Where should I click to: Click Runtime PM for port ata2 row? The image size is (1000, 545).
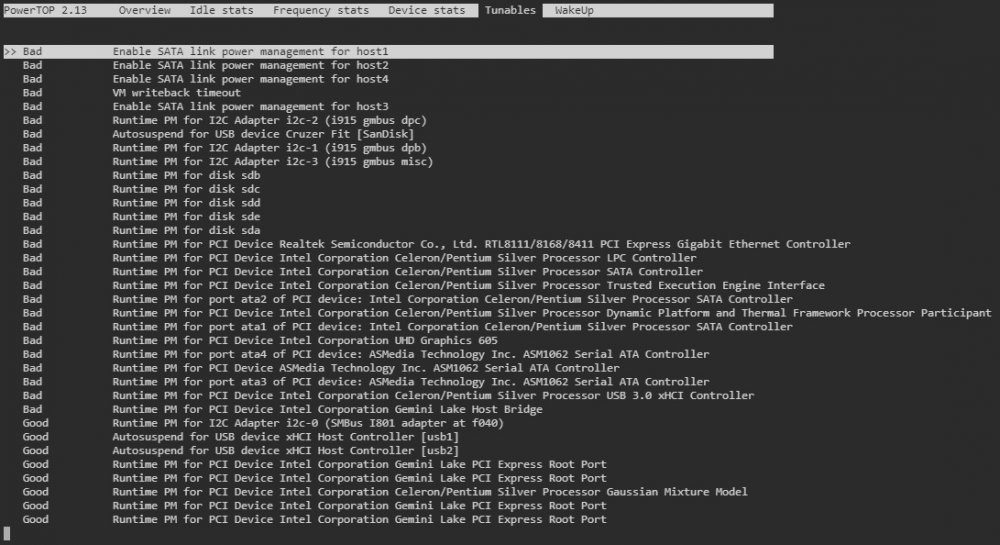click(408, 300)
